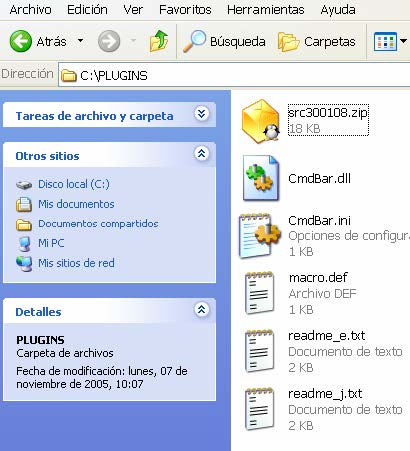The height and width of the screenshot is (451, 410).
Task: Expand the Tareas de archivo y carpeta panel
Action: [x=202, y=114]
